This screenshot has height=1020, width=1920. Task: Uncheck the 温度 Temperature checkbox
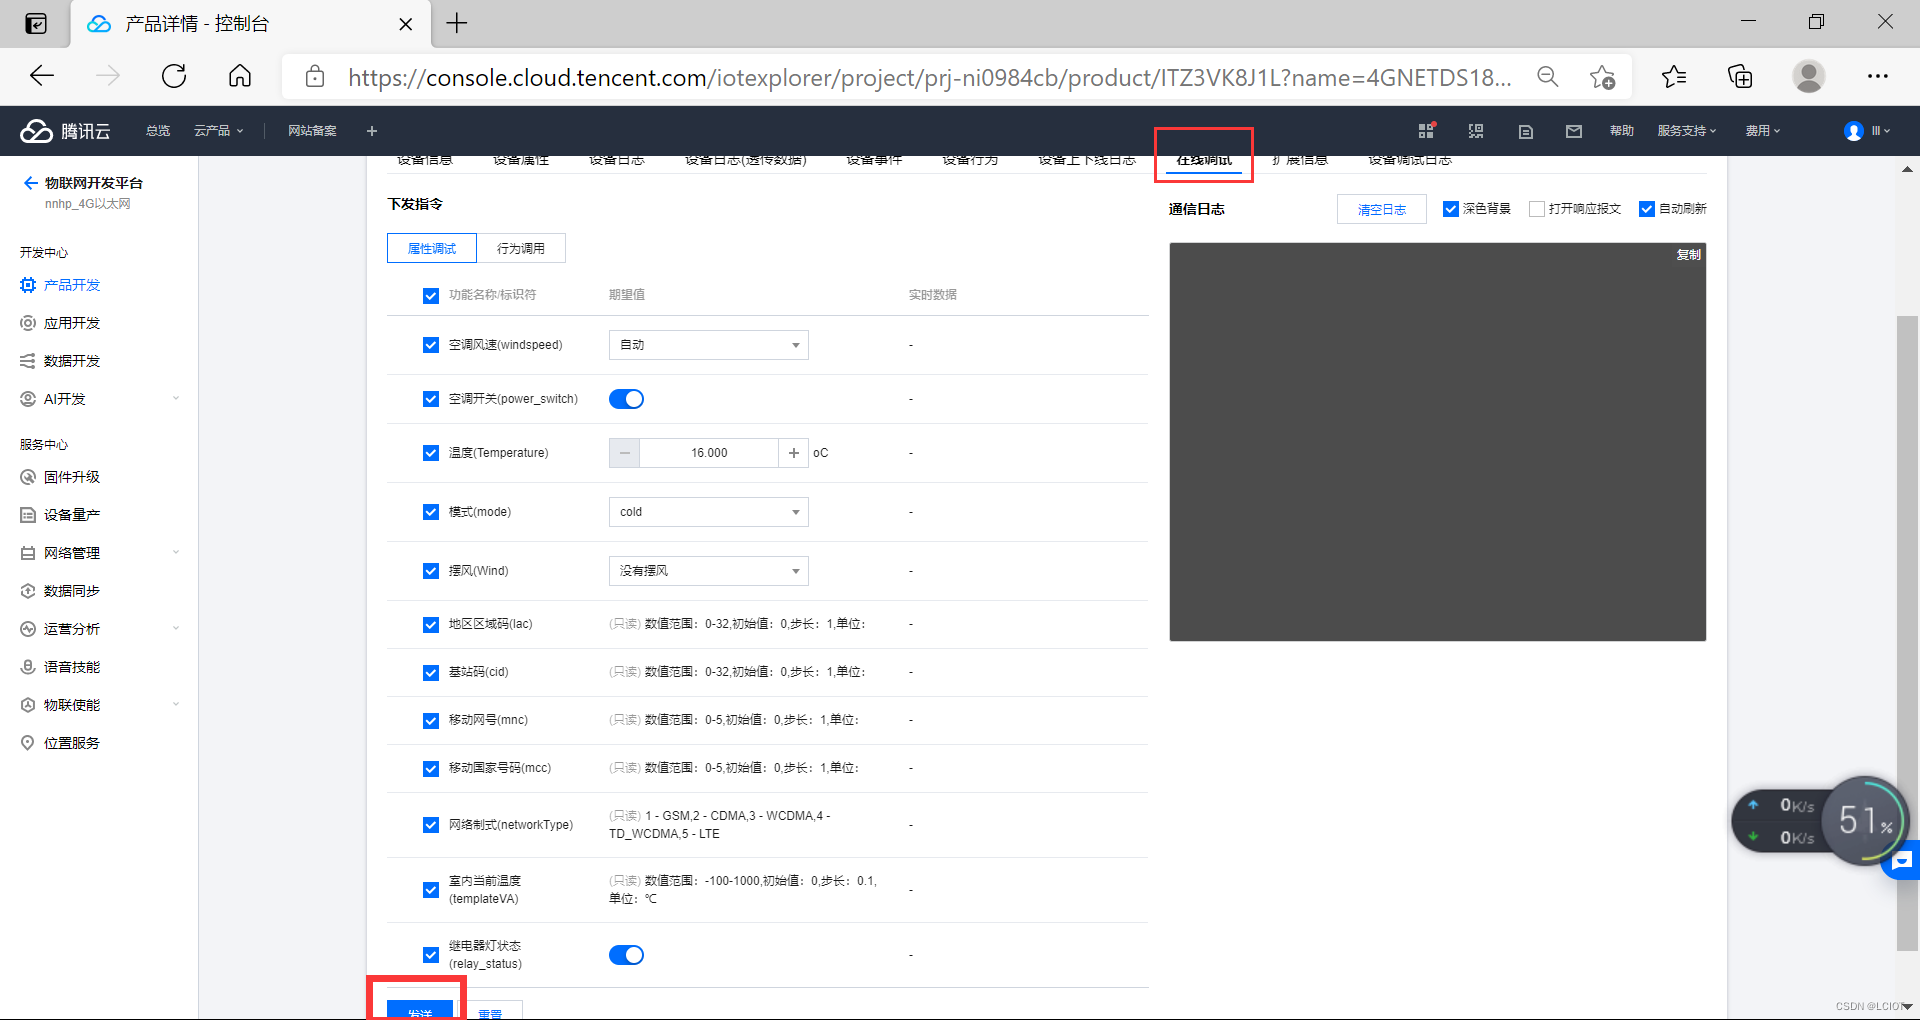click(x=431, y=453)
